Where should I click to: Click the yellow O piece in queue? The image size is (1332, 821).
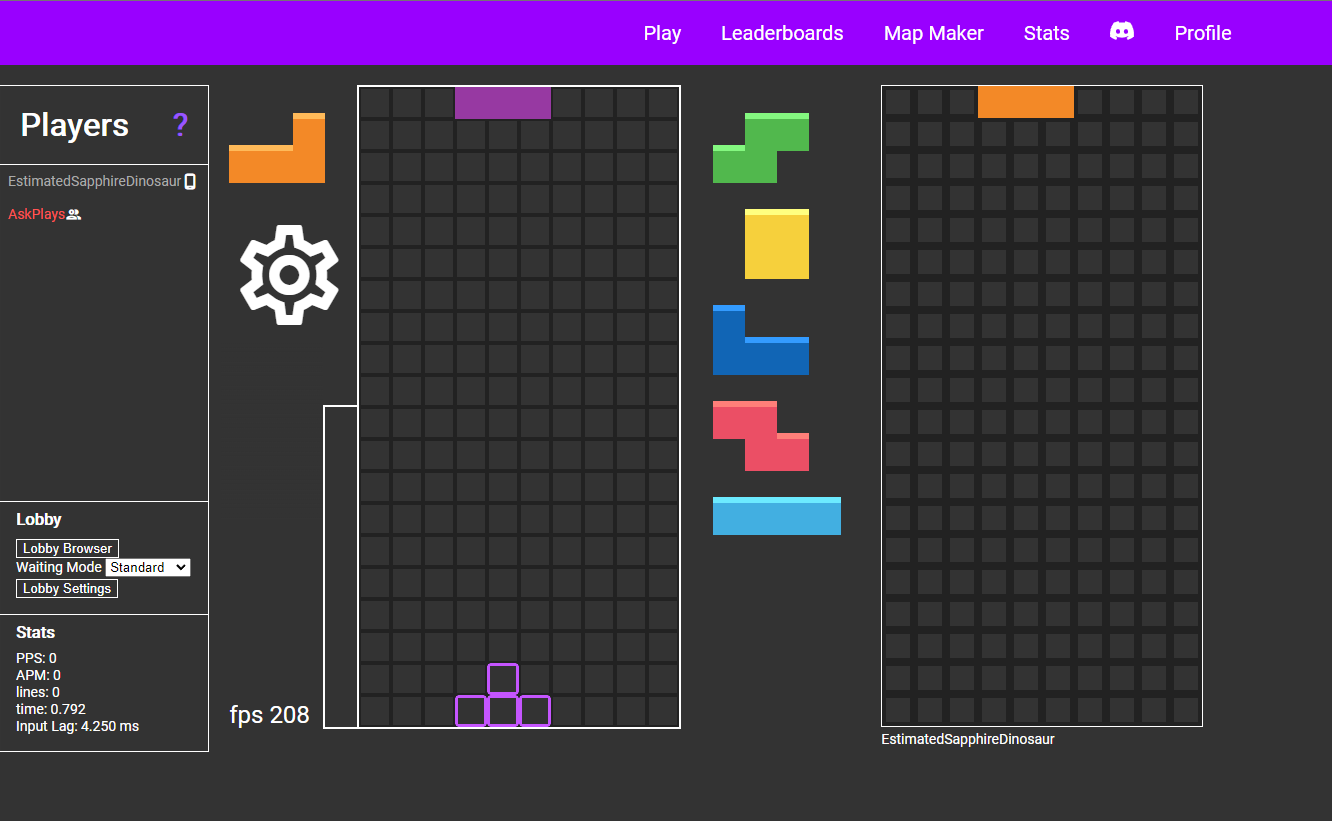777,244
